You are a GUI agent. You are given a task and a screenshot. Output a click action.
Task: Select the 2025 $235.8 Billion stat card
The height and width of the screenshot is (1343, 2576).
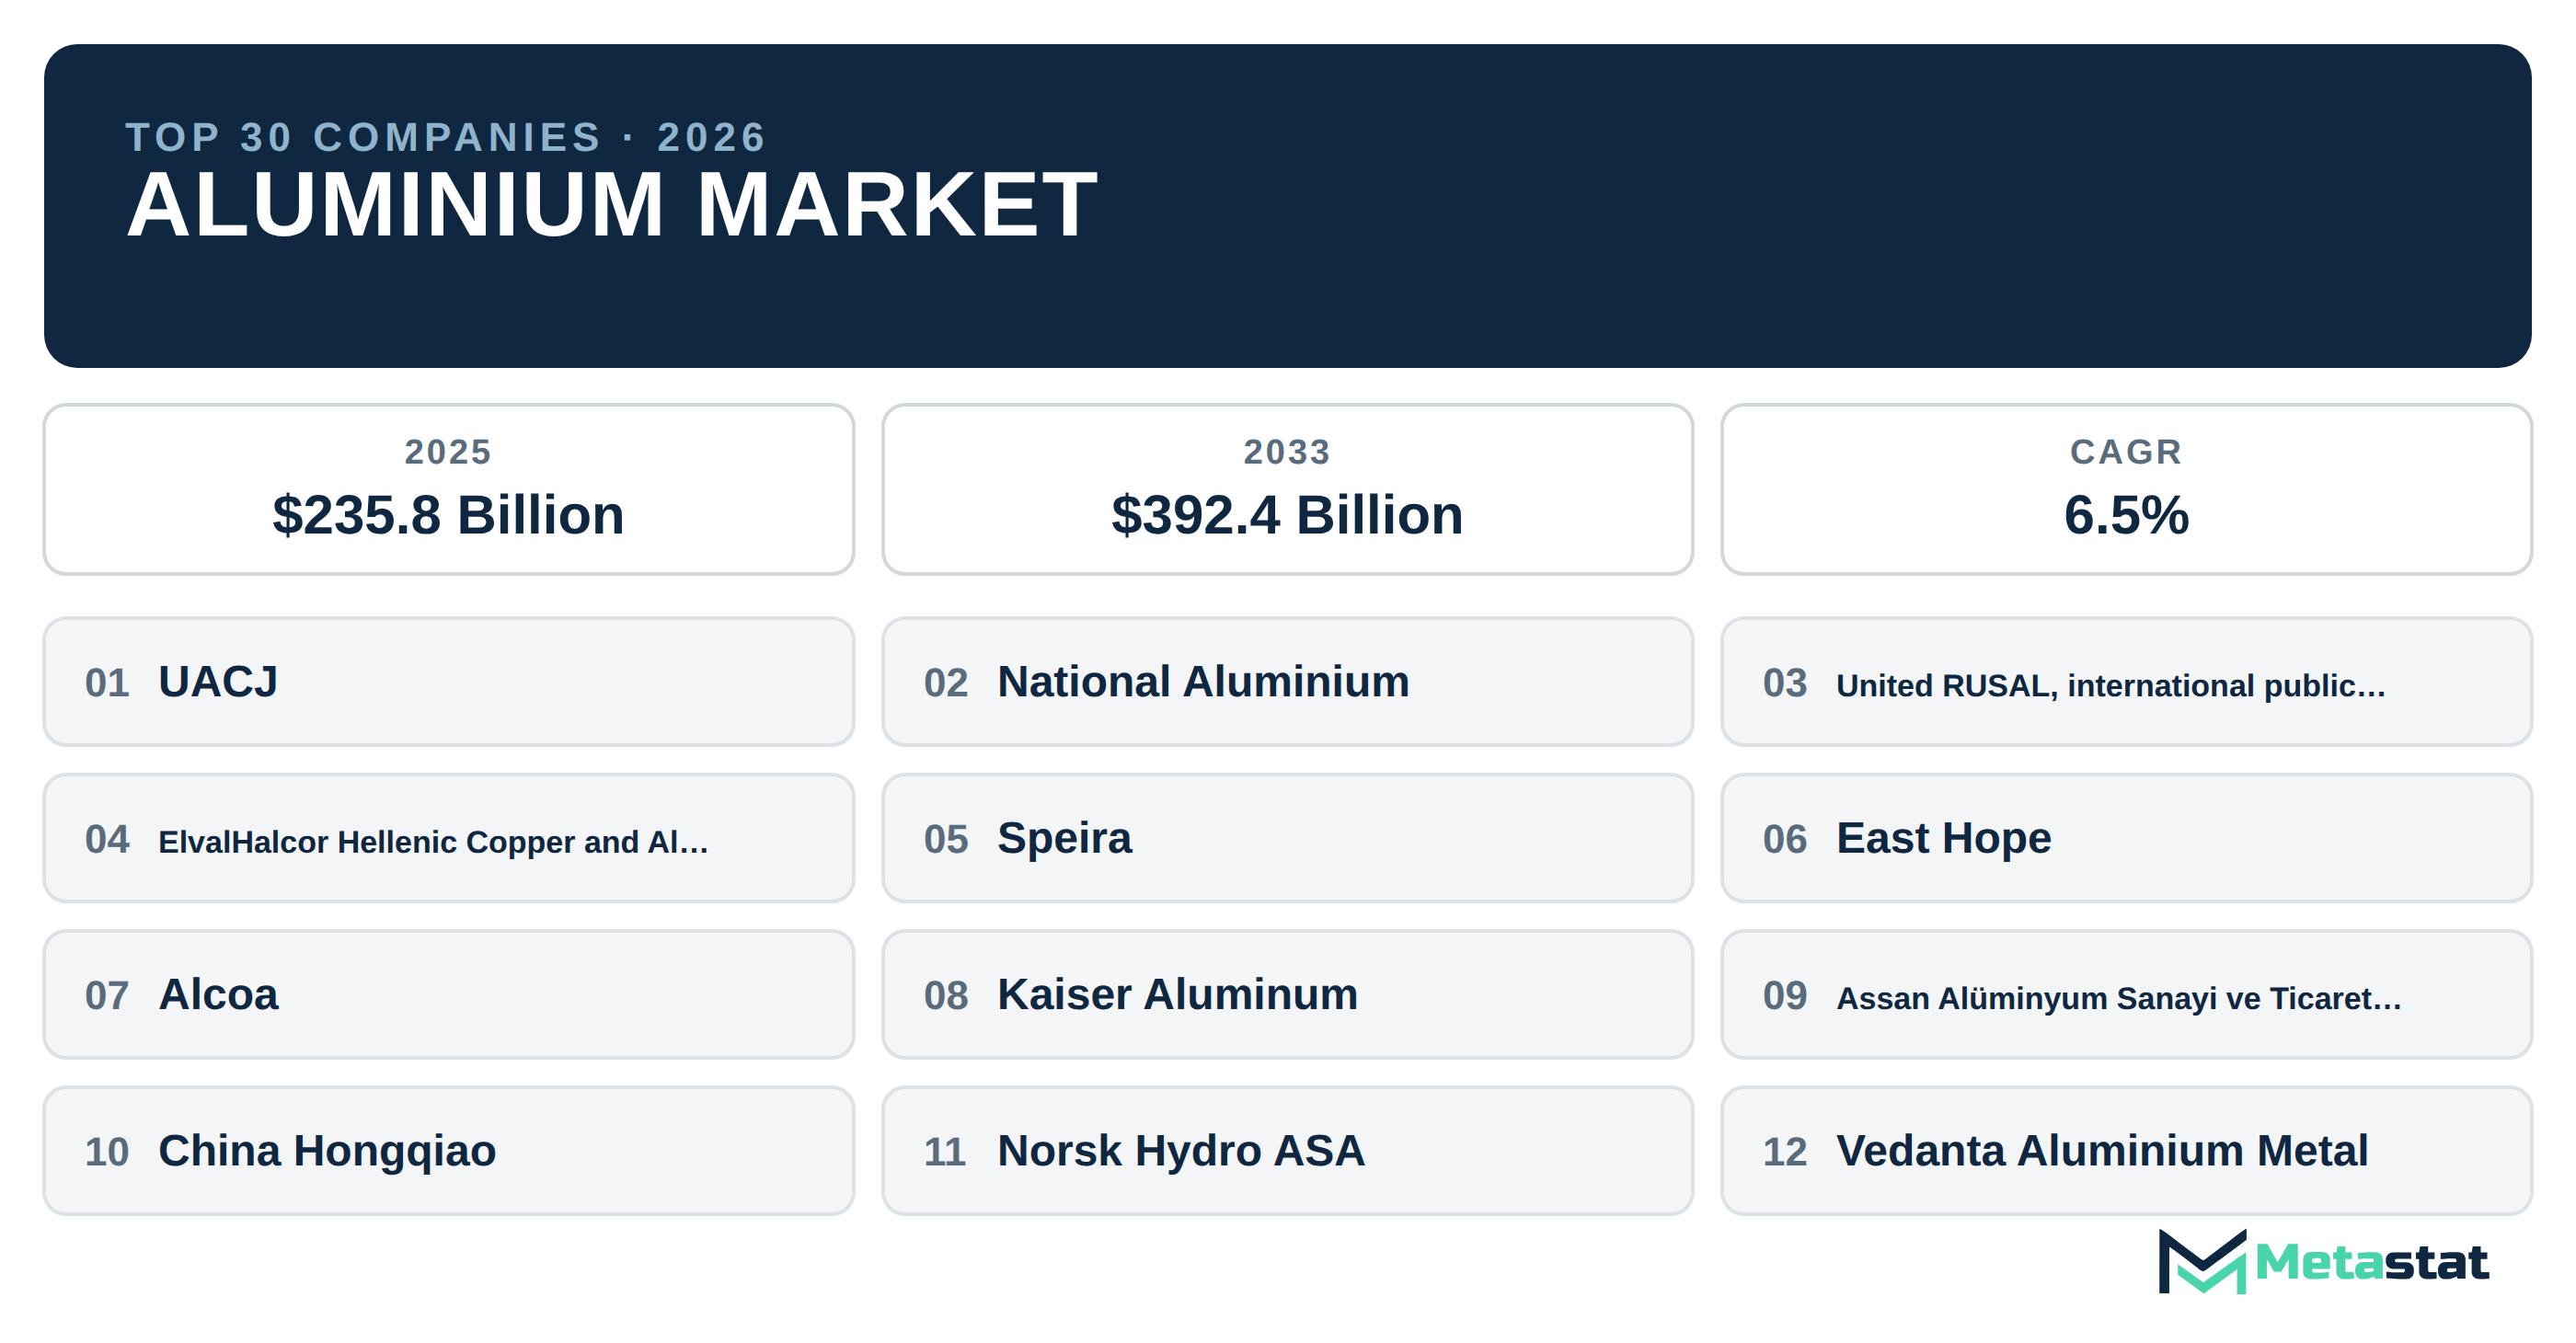(x=449, y=489)
